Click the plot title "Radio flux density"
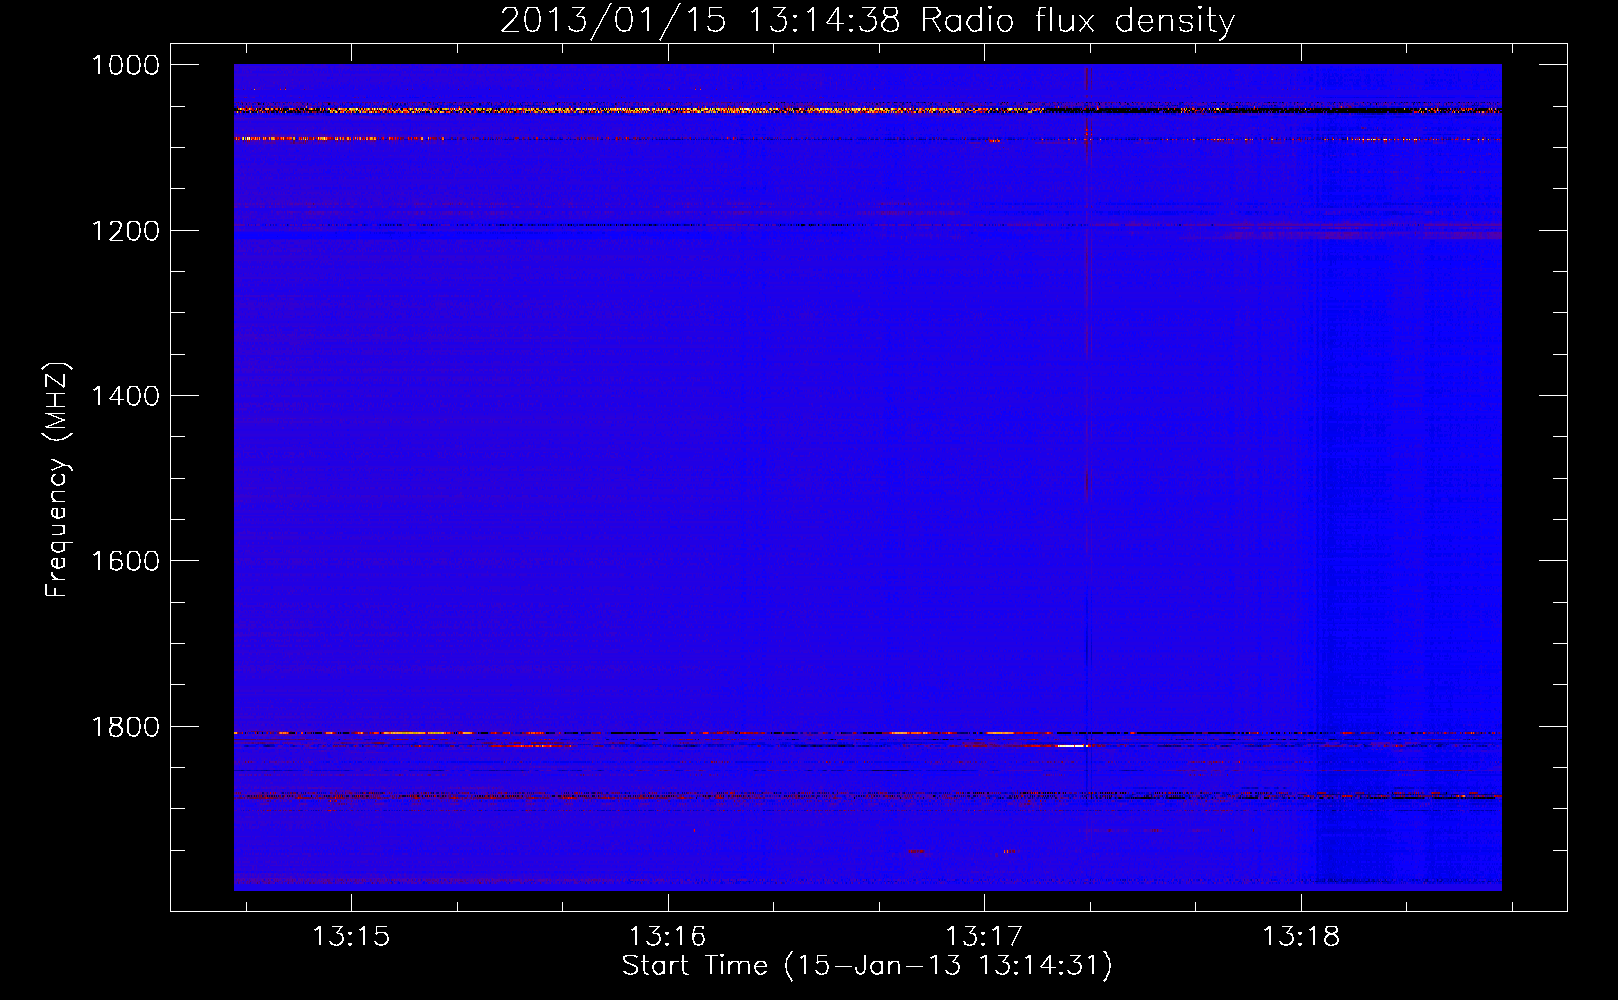This screenshot has height=1000, width=1618. click(x=1078, y=20)
